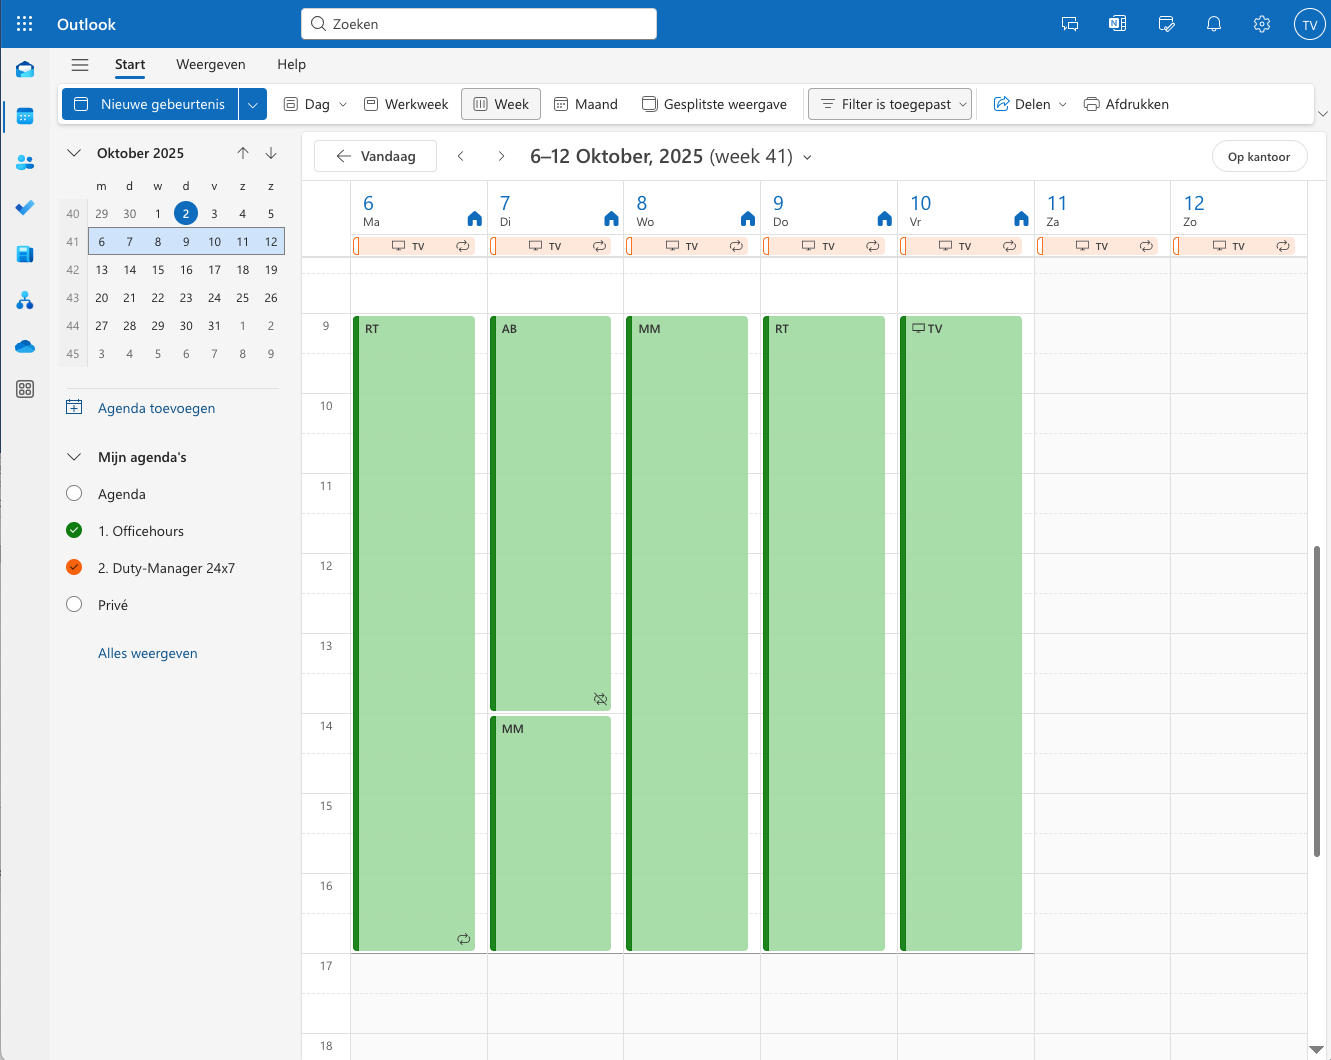
Task: Show the Privé calendar
Action: tap(73, 604)
